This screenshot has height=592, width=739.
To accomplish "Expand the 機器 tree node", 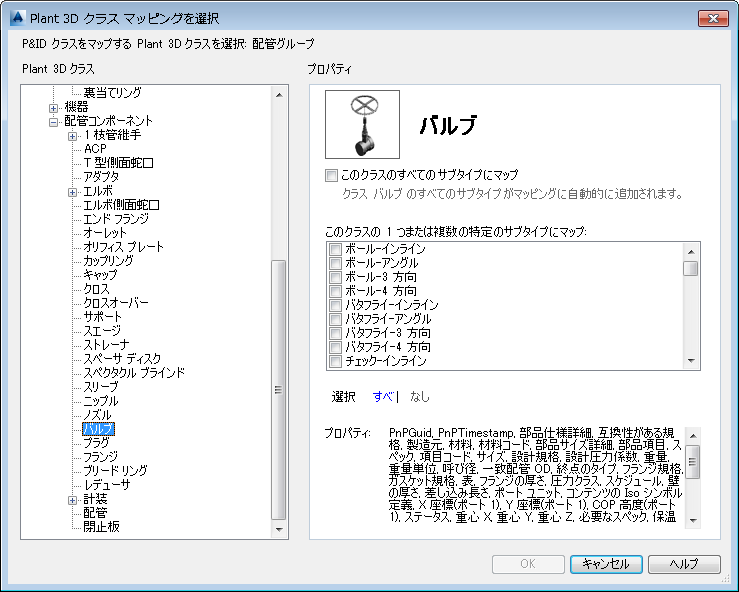I will pos(53,108).
